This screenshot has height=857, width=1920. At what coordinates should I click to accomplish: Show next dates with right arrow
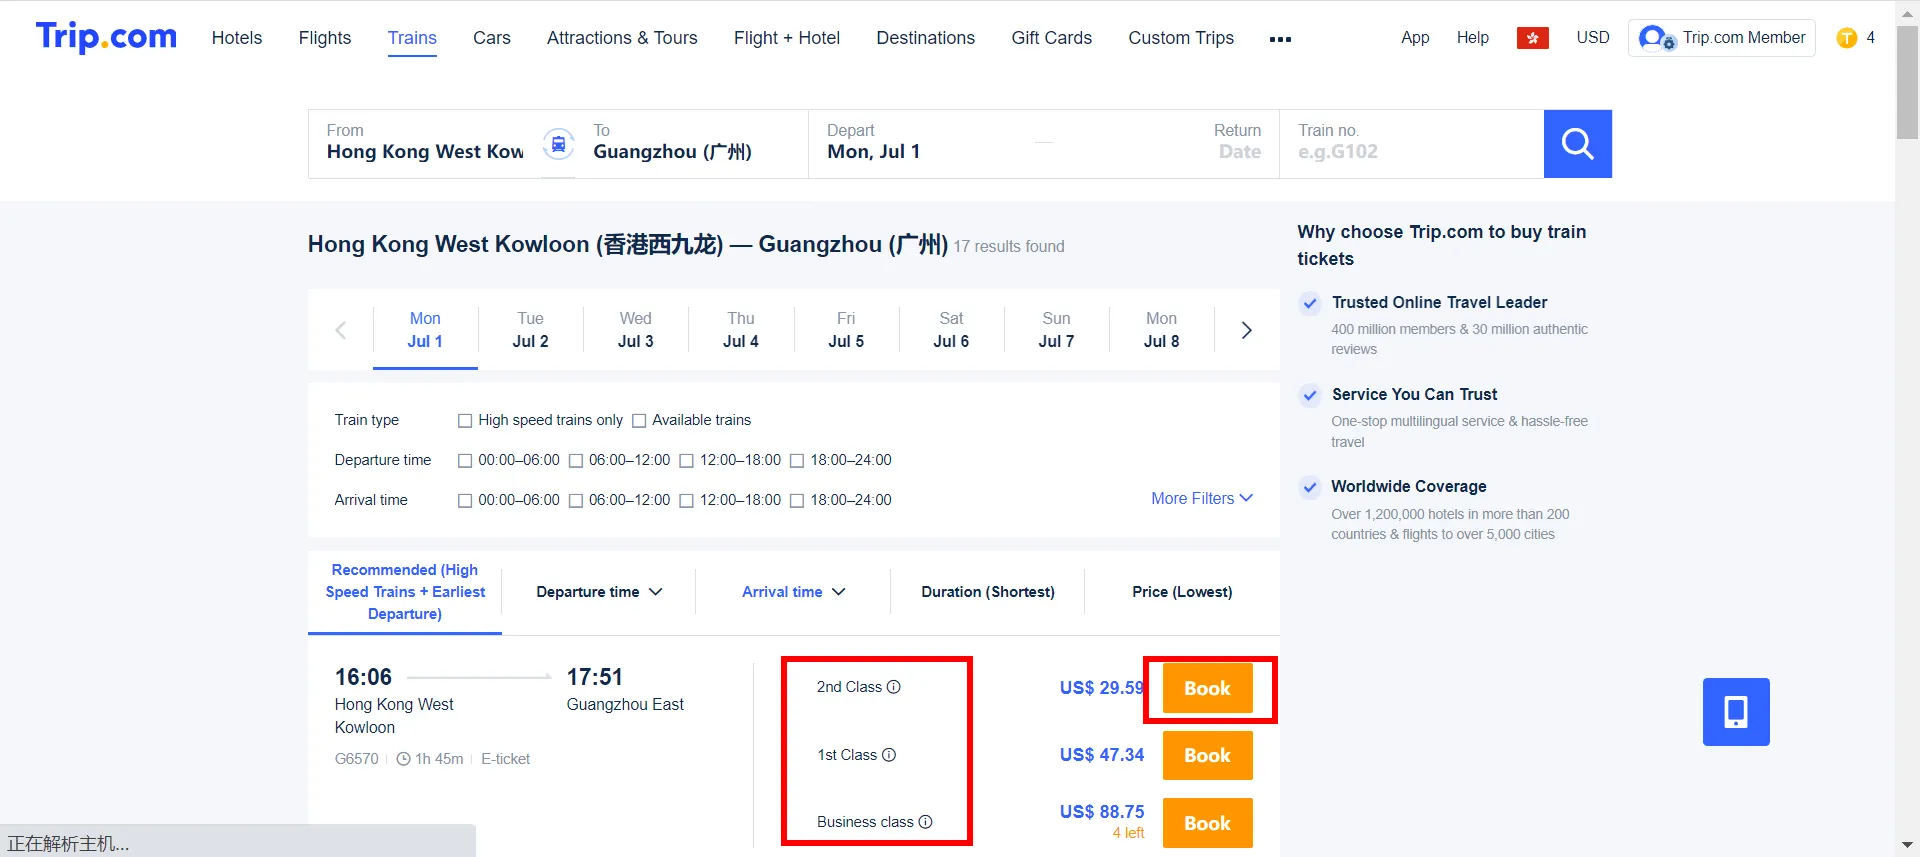tap(1246, 330)
